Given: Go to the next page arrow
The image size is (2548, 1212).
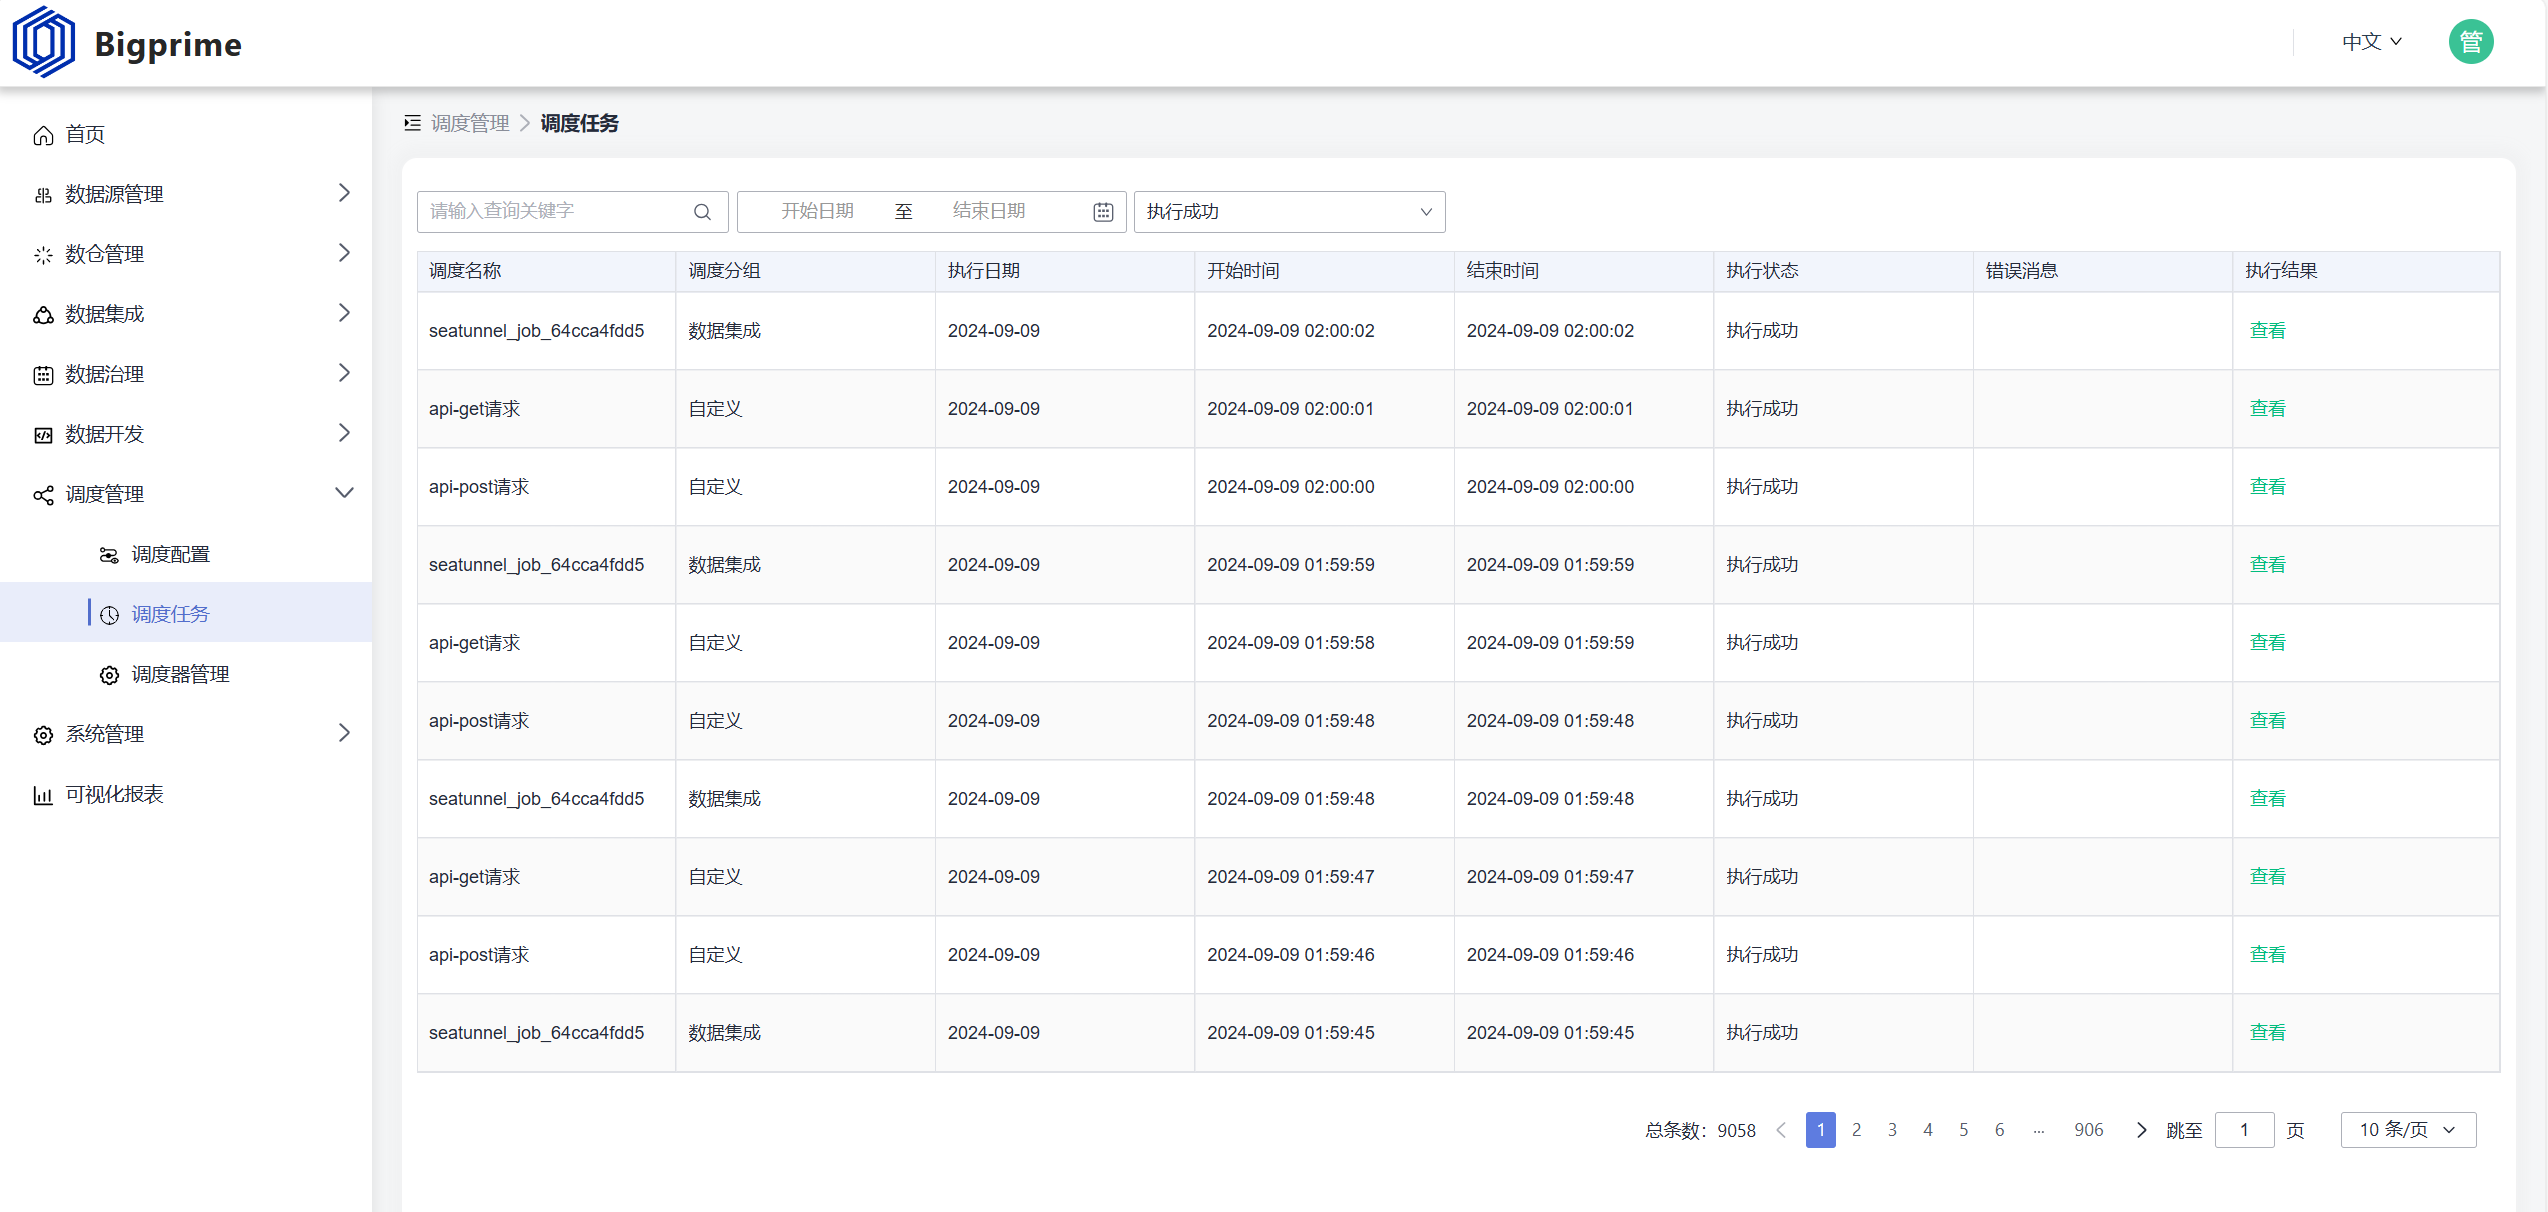Looking at the screenshot, I should [x=2141, y=1130].
